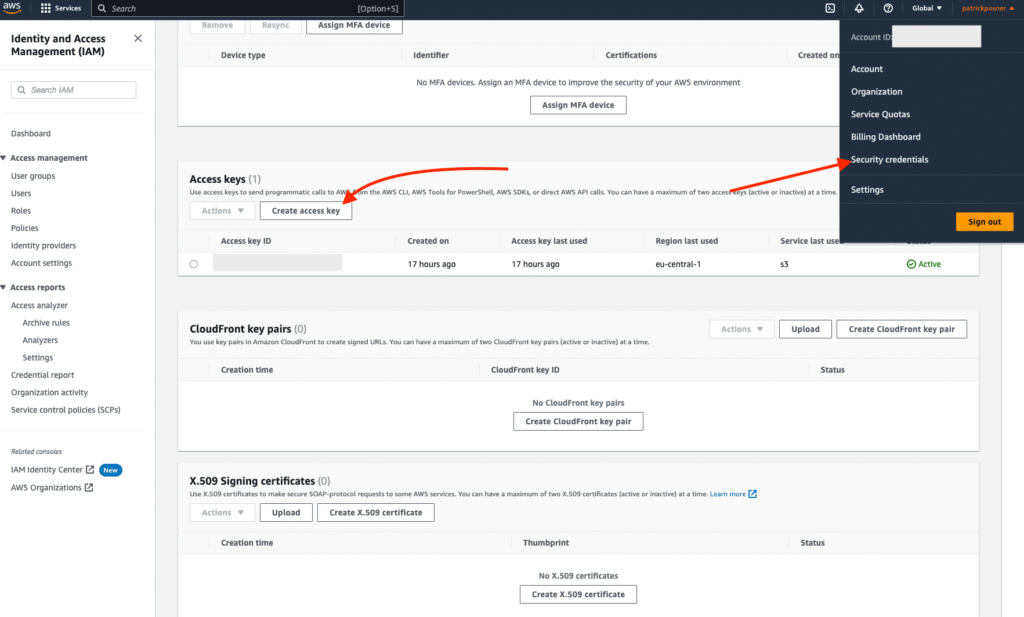Click Create X.509 certificate in empty table
This screenshot has width=1024, height=617.
coord(578,595)
